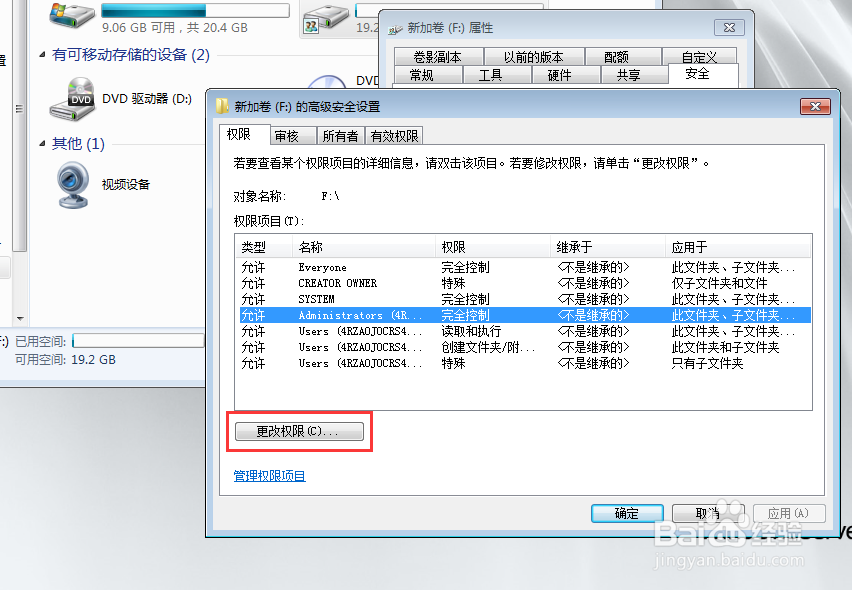Click the C drive capacity bar

195,10
